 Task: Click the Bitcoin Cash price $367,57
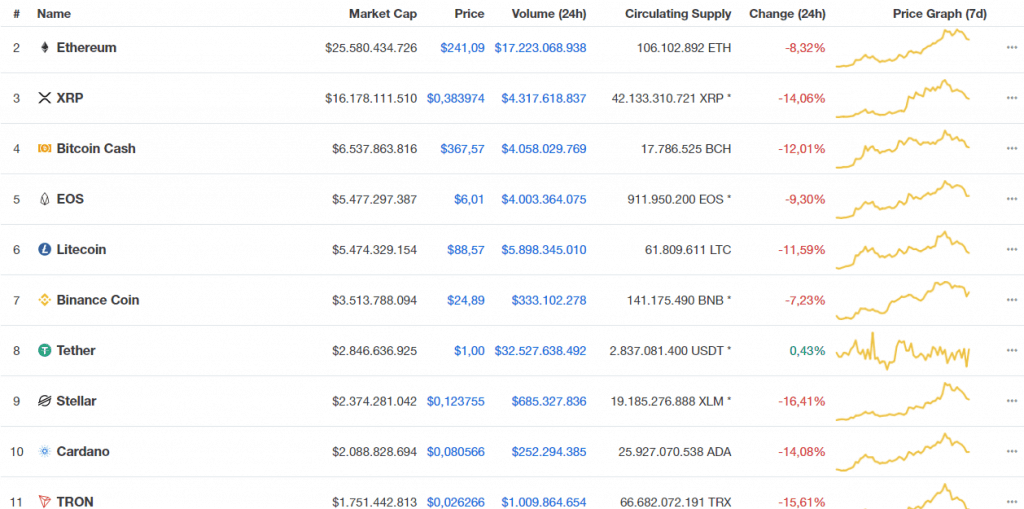462,148
